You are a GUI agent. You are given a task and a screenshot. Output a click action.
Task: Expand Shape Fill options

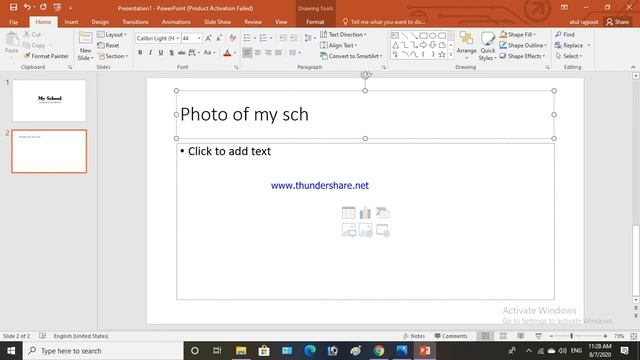[518, 35]
